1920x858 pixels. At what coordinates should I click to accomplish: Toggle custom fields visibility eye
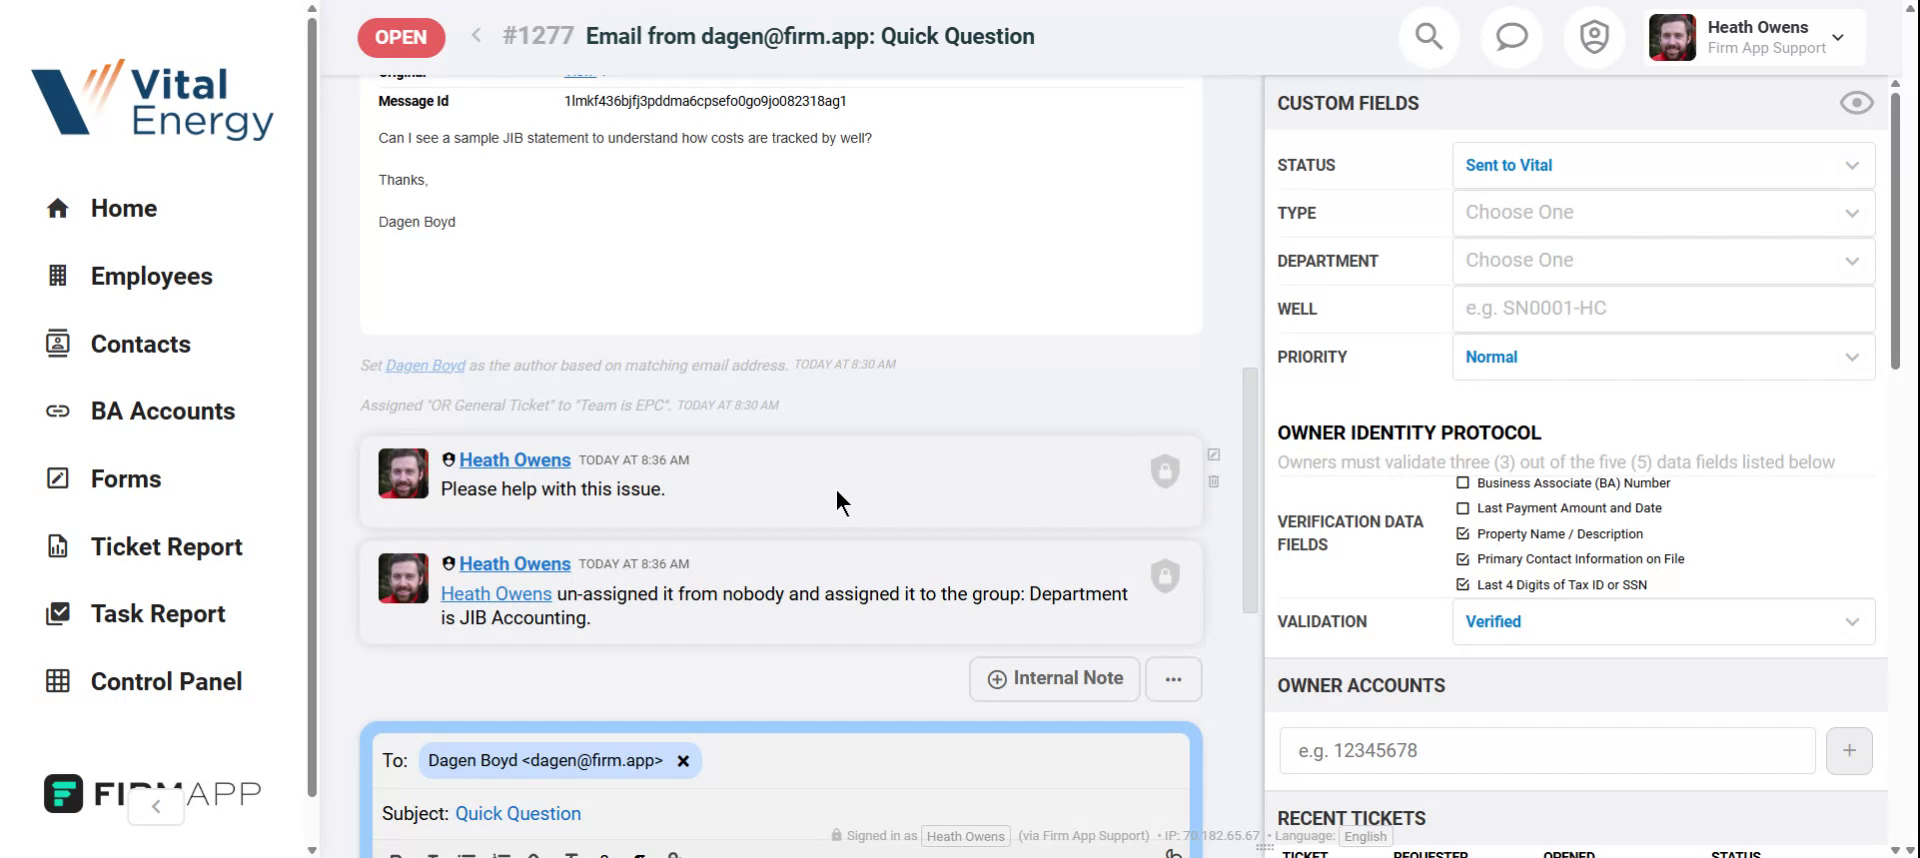coord(1856,103)
